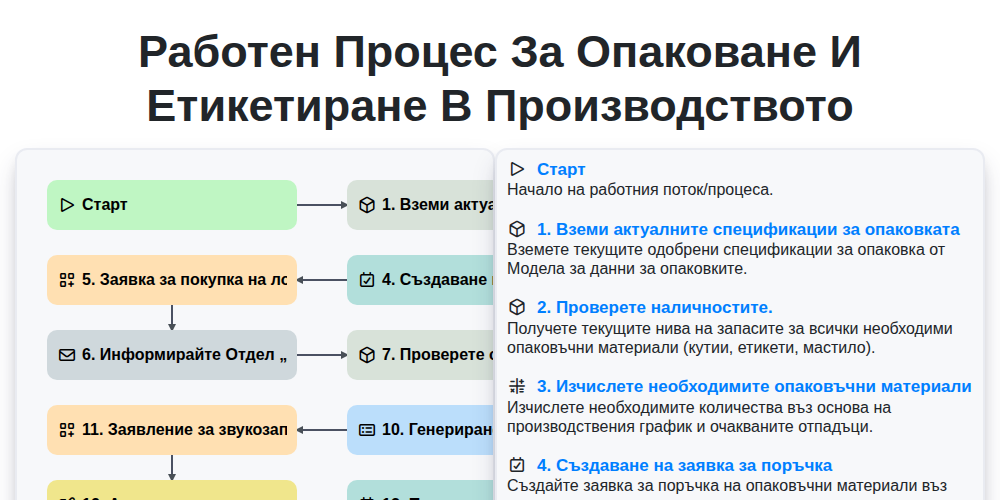
Task: Click the box icon on node 7. Проверете
Action: click(367, 355)
